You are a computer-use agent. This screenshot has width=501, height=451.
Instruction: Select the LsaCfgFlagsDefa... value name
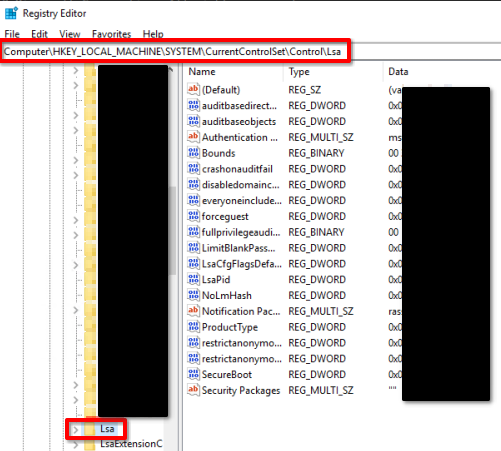[242, 264]
